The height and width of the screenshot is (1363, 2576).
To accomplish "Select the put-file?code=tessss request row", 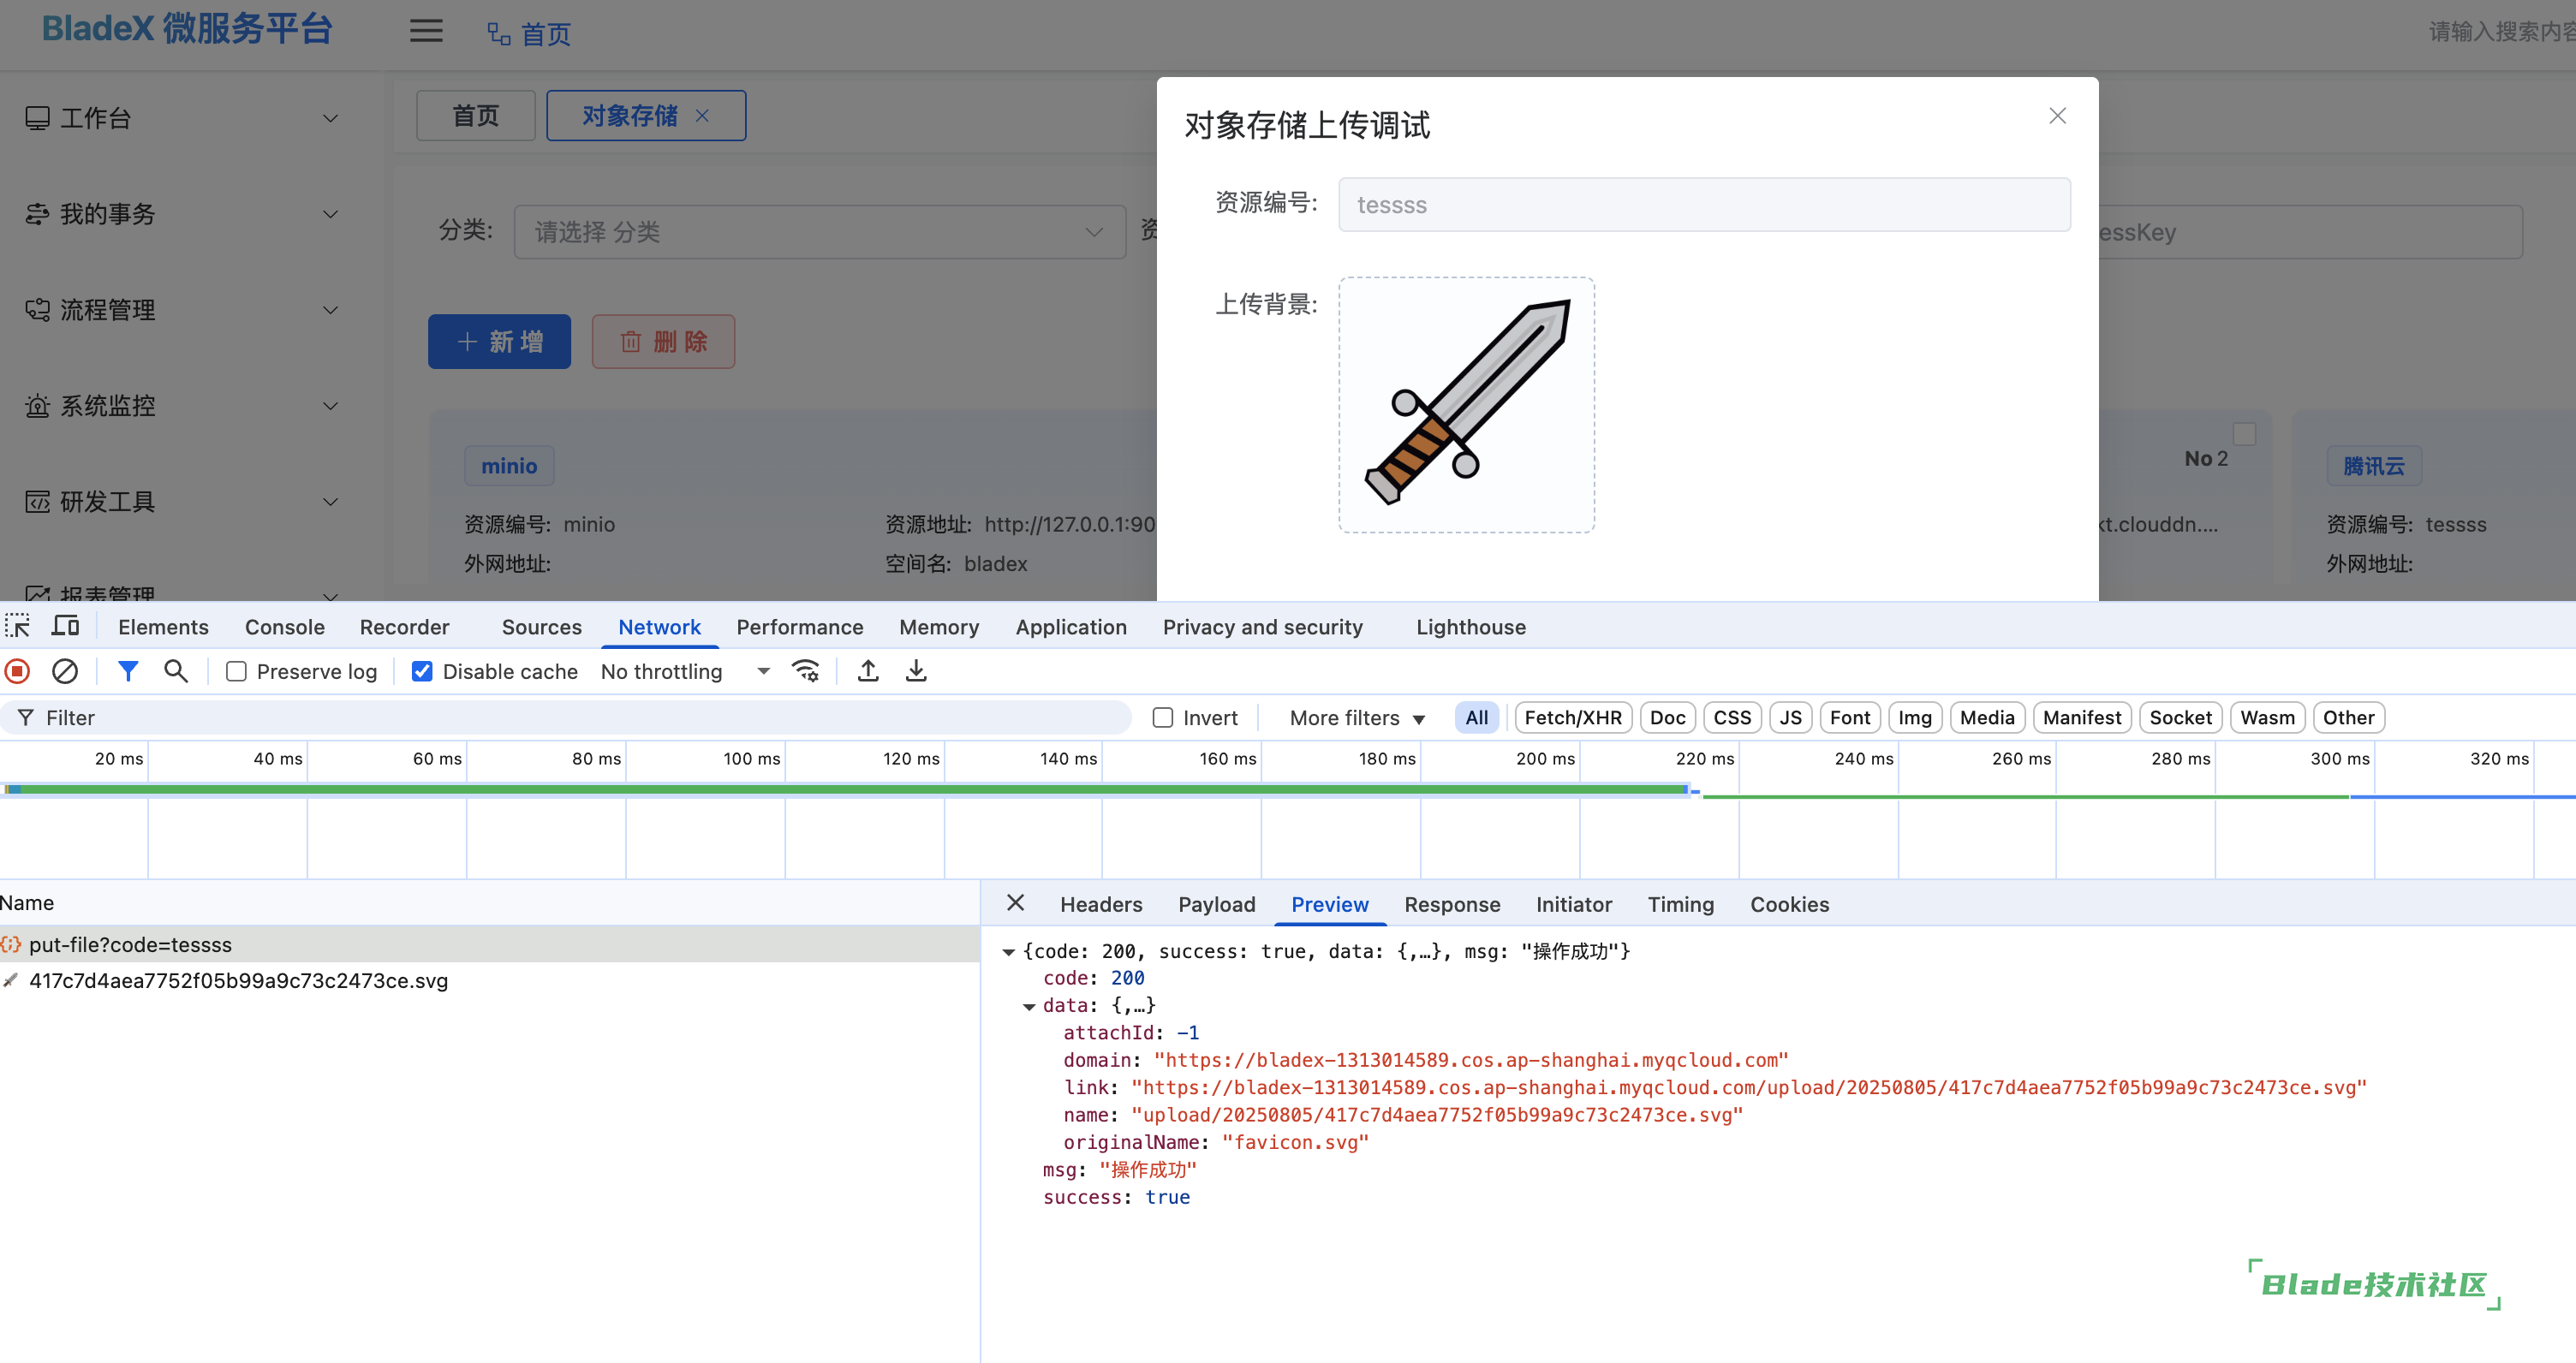I will [x=489, y=944].
